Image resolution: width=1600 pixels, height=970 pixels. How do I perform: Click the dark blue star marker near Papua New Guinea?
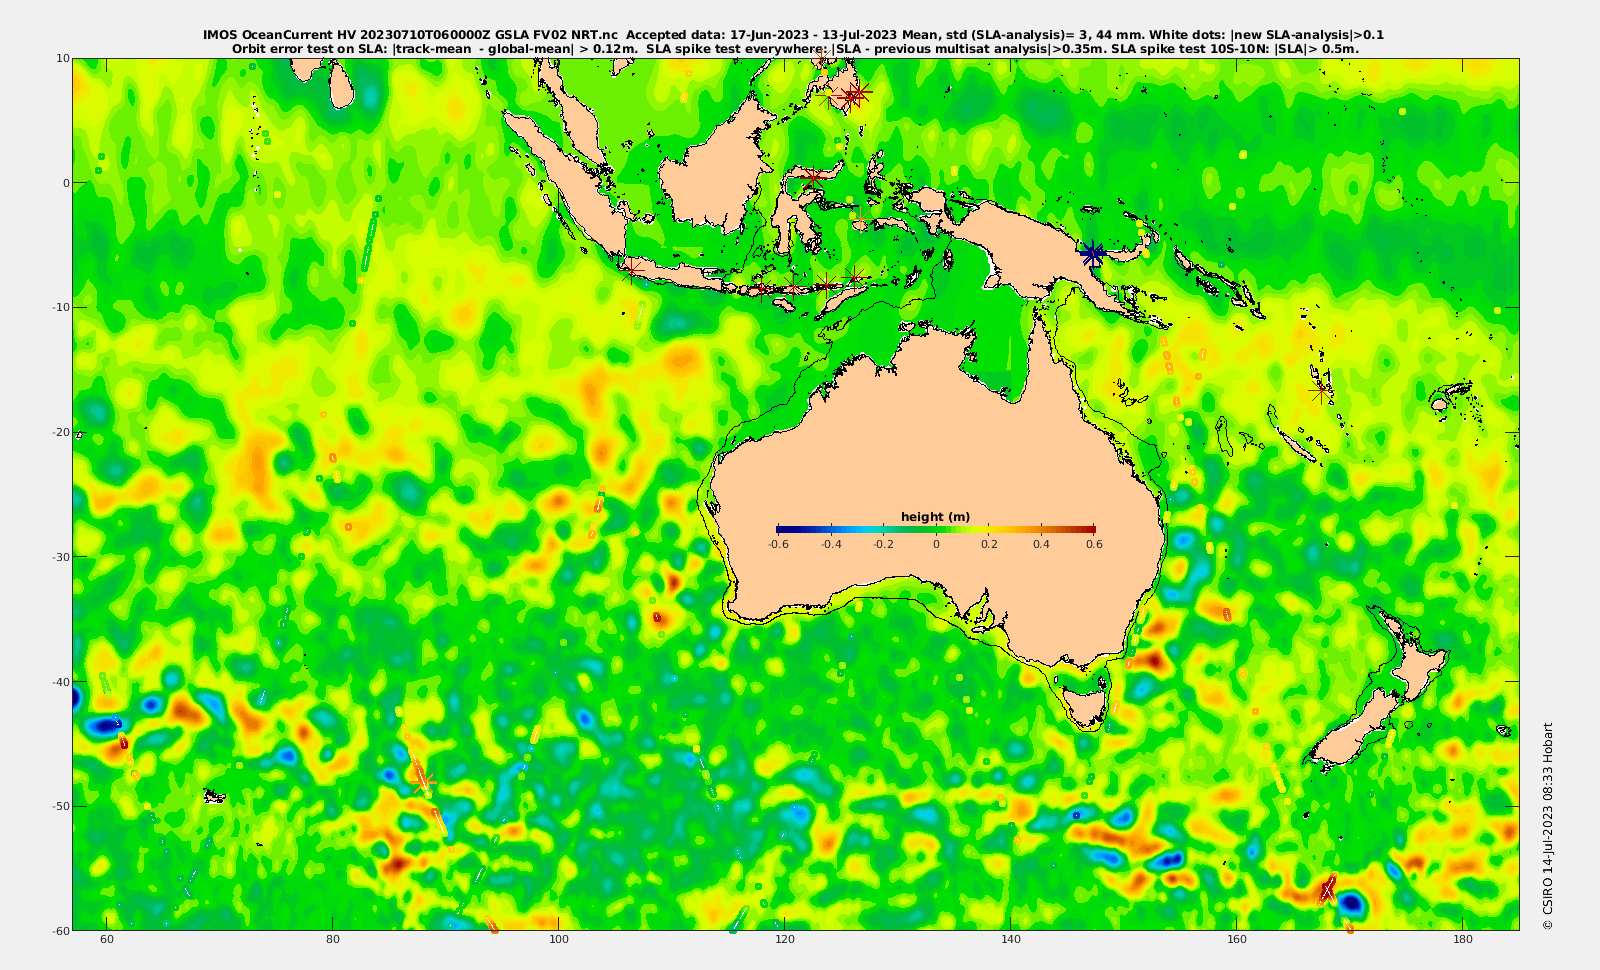coord(1092,253)
